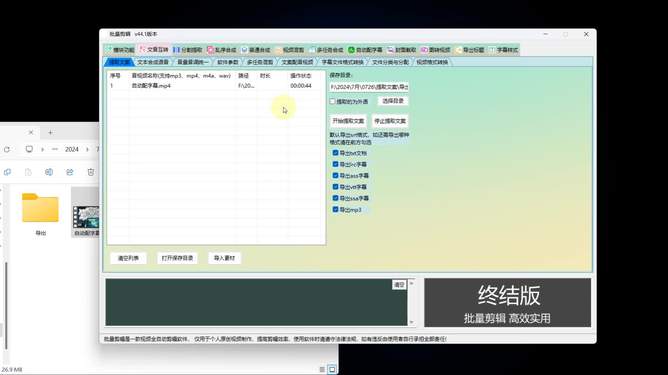Screen dimensions: 668x375
Task: Open the 多任务合成 main tab
Action: point(326,50)
